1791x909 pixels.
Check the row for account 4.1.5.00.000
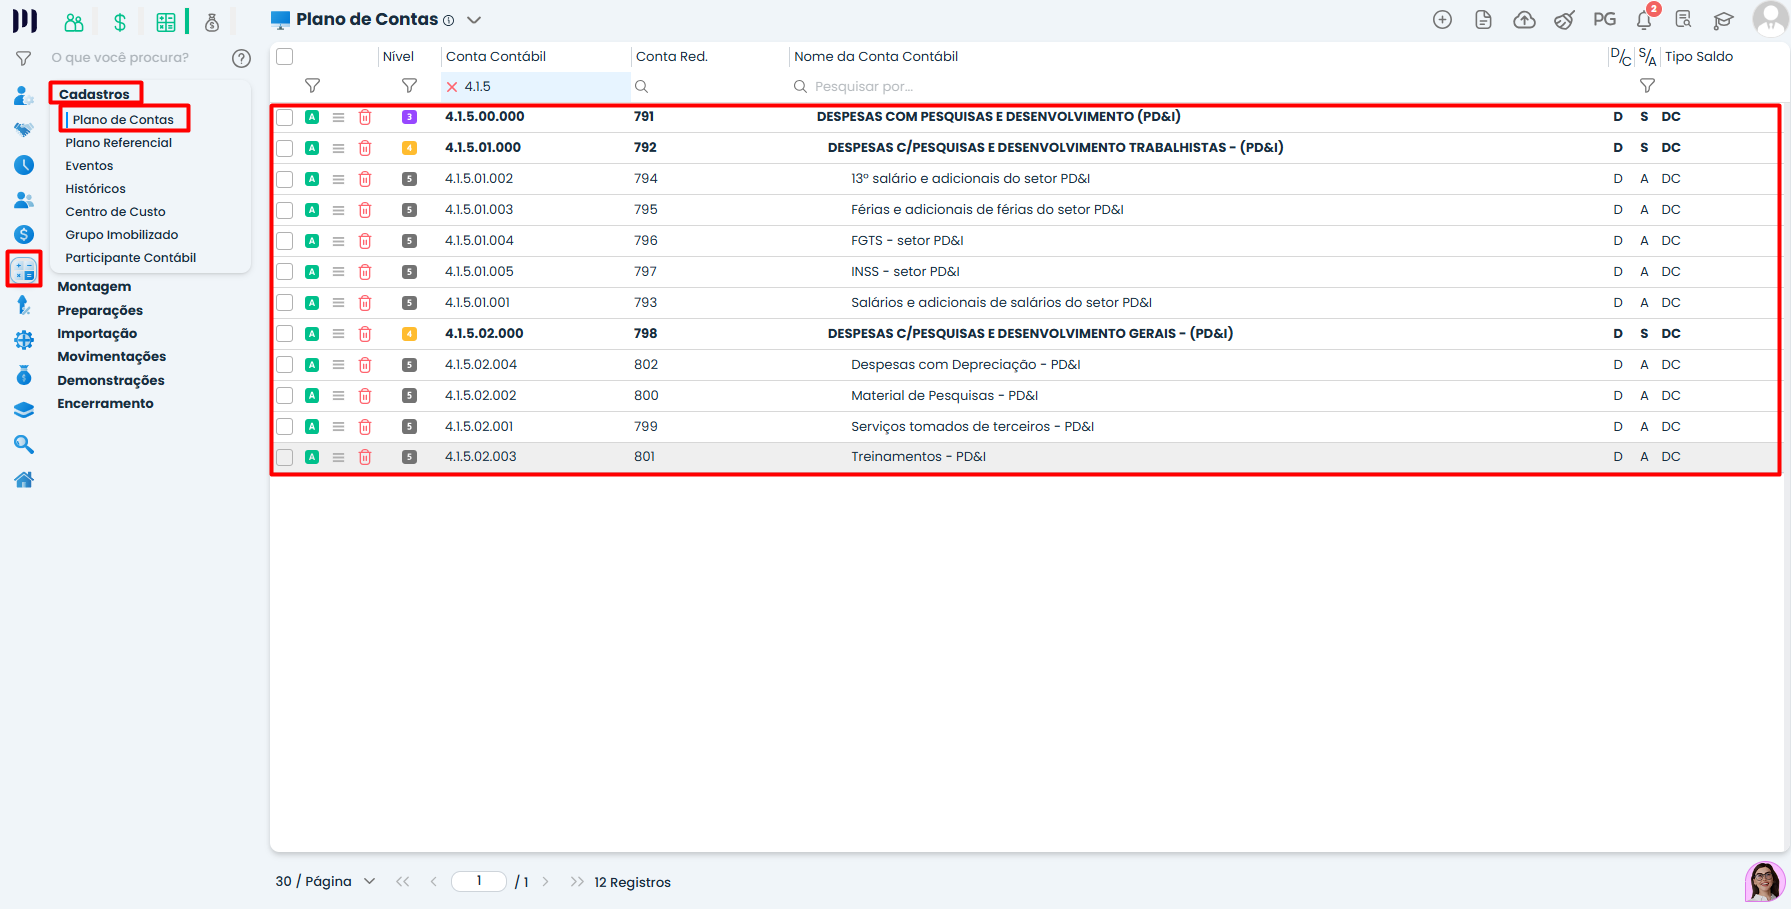[x=285, y=117]
